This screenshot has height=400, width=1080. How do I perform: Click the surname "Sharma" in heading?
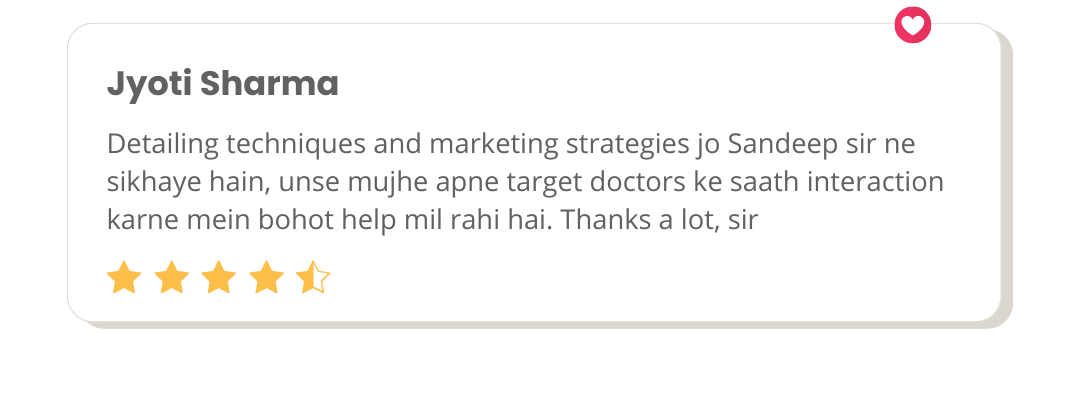point(269,83)
